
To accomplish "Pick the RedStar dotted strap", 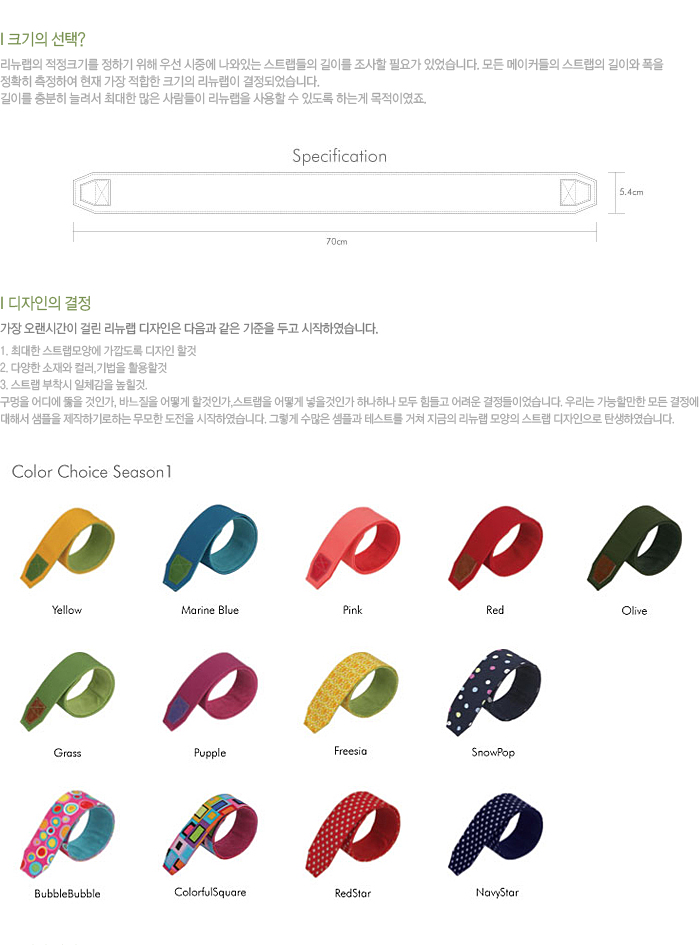I will [x=353, y=835].
